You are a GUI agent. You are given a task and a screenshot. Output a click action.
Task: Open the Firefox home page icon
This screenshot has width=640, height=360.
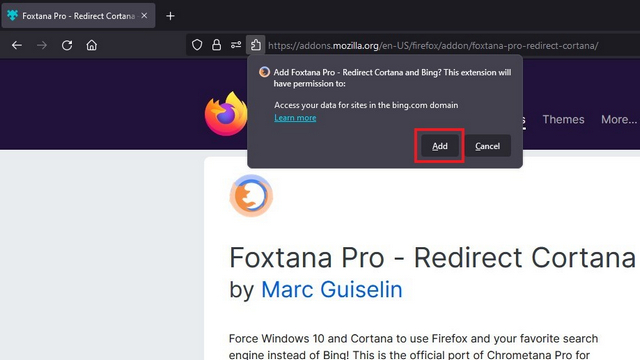tap(92, 45)
